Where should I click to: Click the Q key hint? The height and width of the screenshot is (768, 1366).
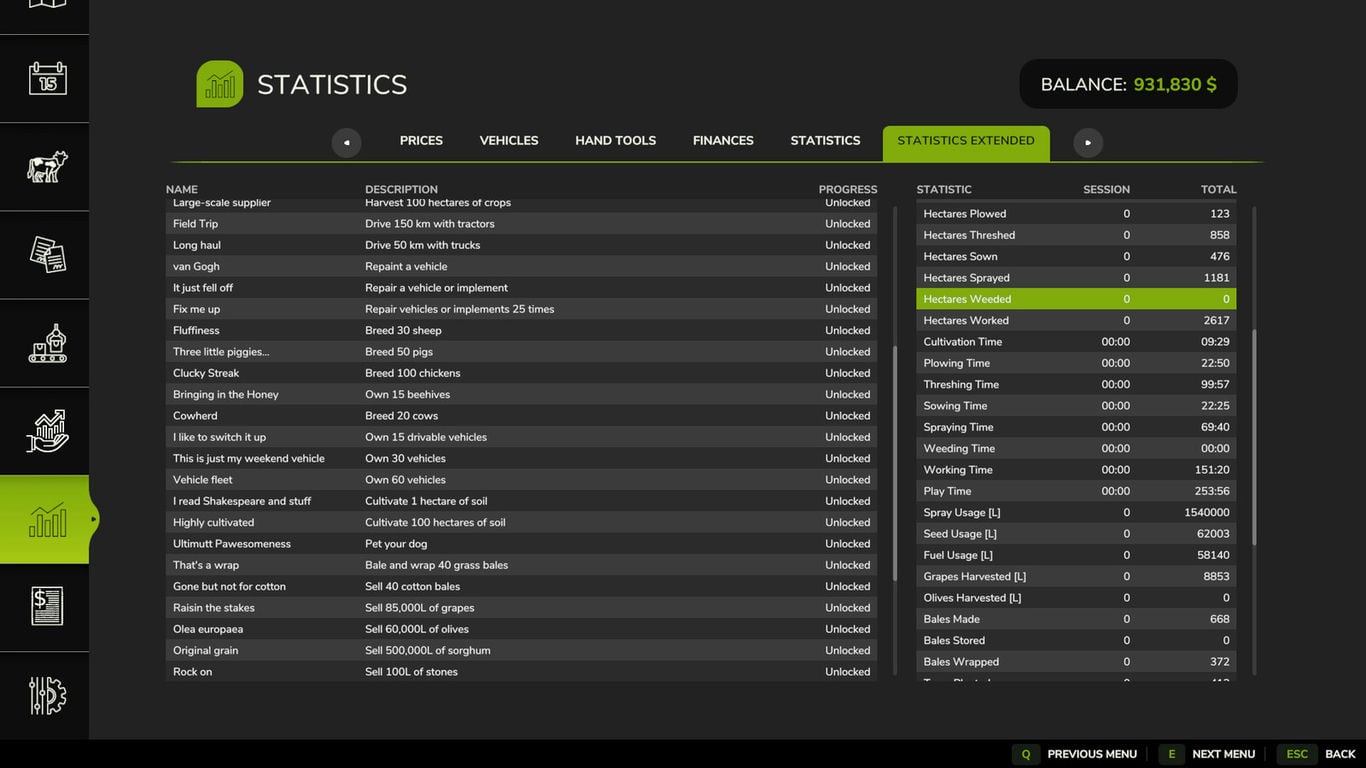(1025, 754)
